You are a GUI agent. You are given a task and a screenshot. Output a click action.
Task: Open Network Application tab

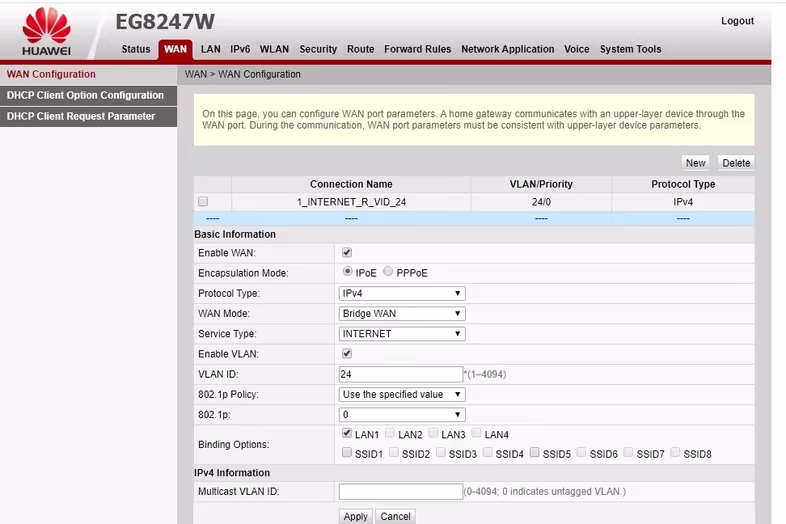click(x=508, y=49)
